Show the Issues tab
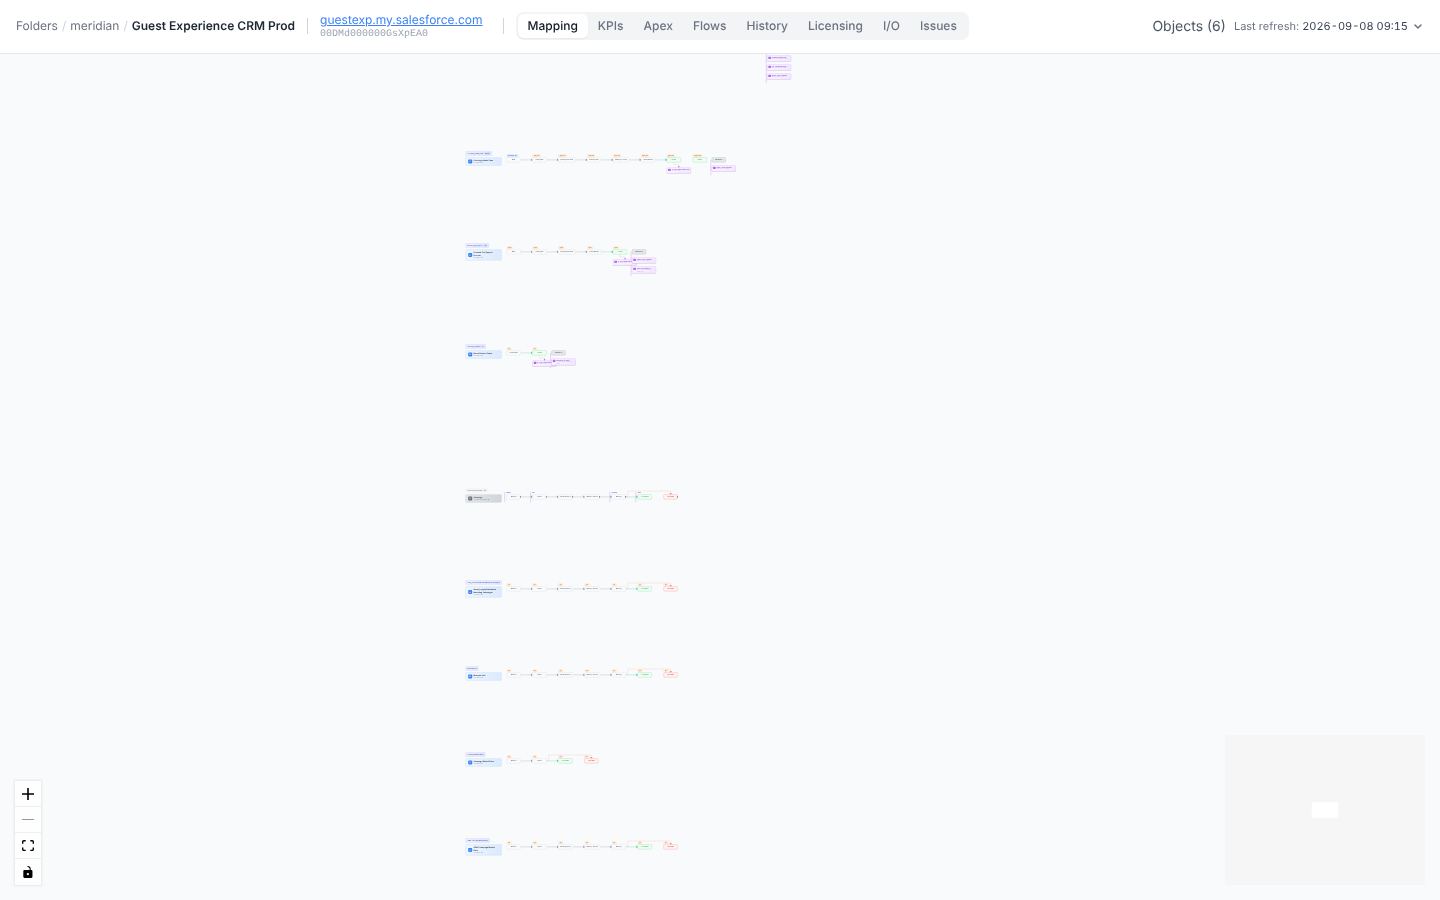The width and height of the screenshot is (1440, 900). tap(938, 26)
